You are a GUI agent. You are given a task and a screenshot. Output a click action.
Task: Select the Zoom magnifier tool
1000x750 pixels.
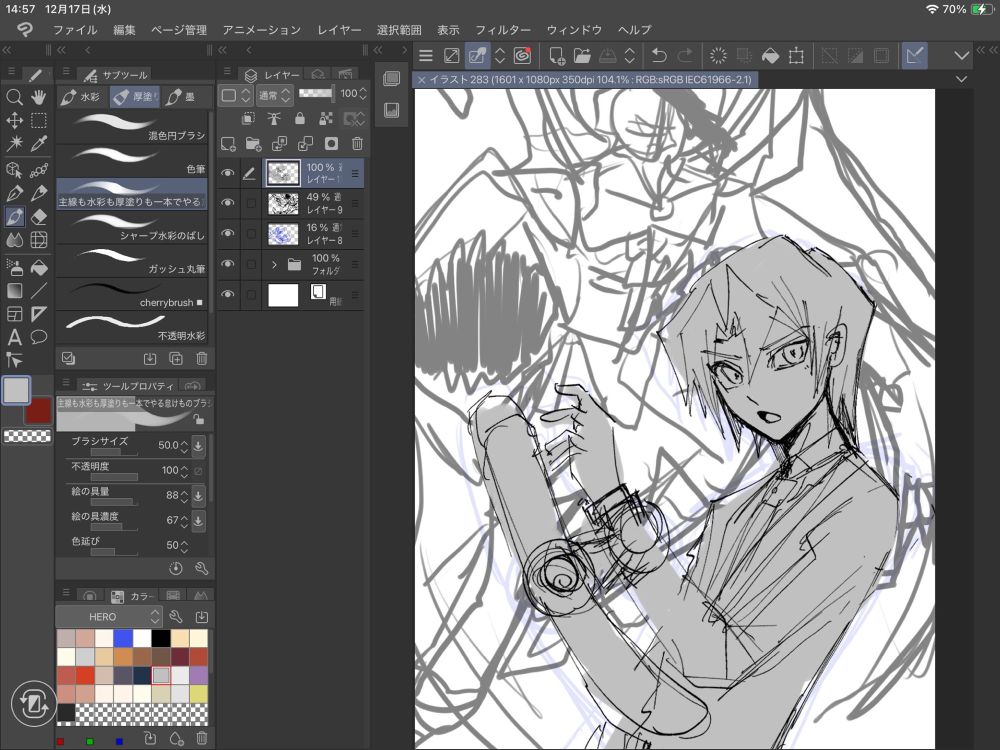click(x=14, y=97)
